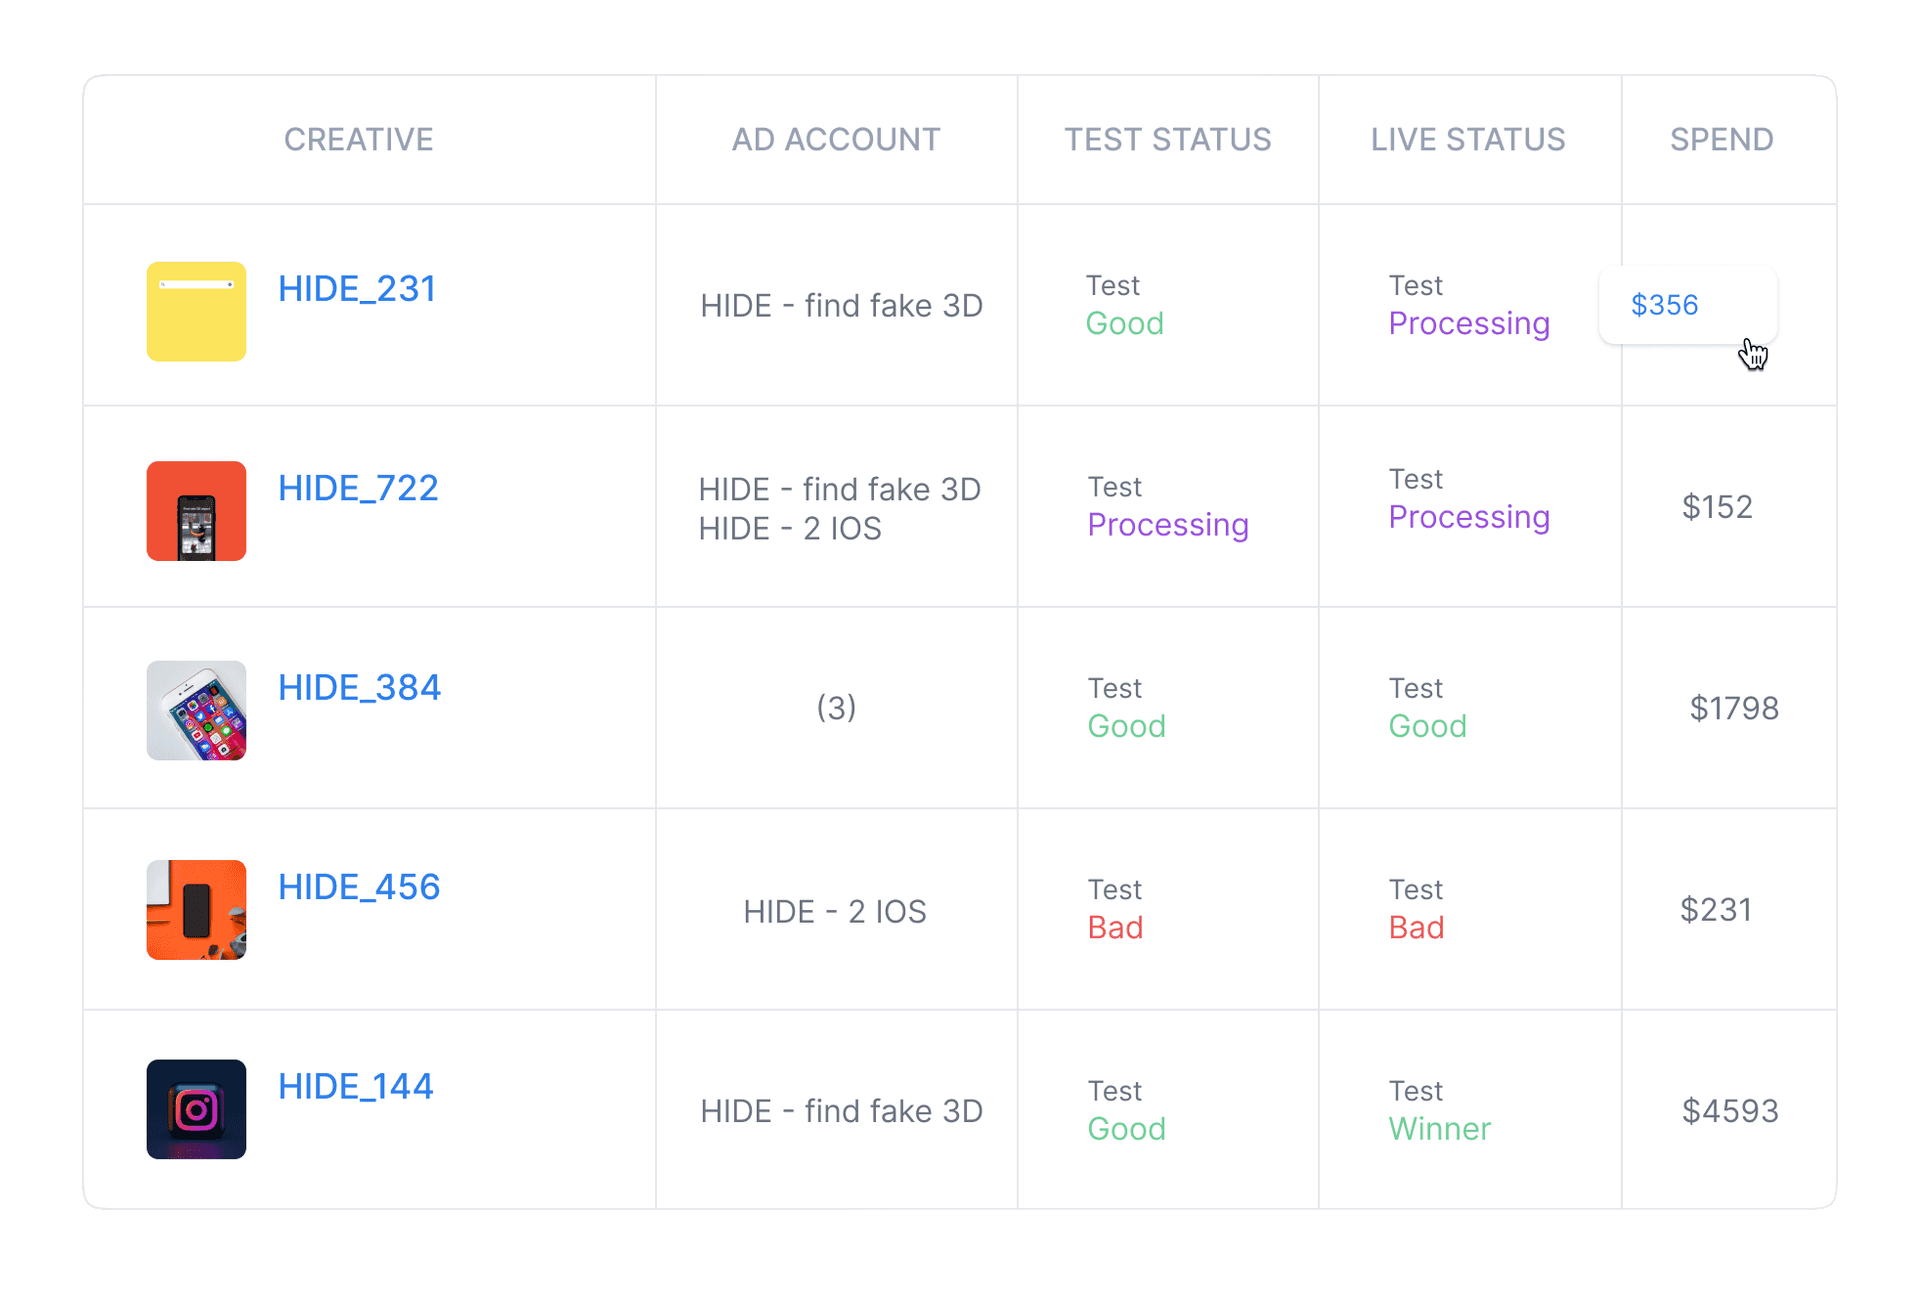Screen dimensions: 1920x1292
Task: Open the HIDE_144 creative link
Action: click(356, 1086)
